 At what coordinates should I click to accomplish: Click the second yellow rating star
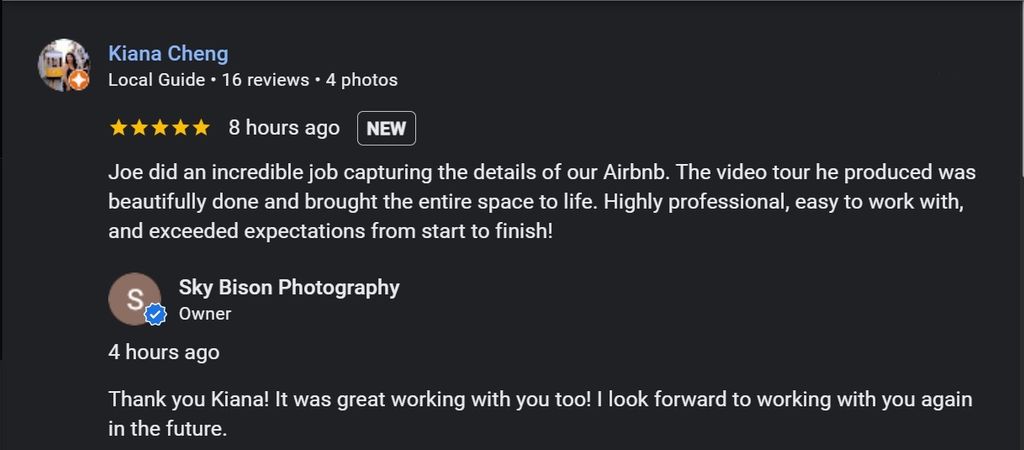tap(139, 128)
